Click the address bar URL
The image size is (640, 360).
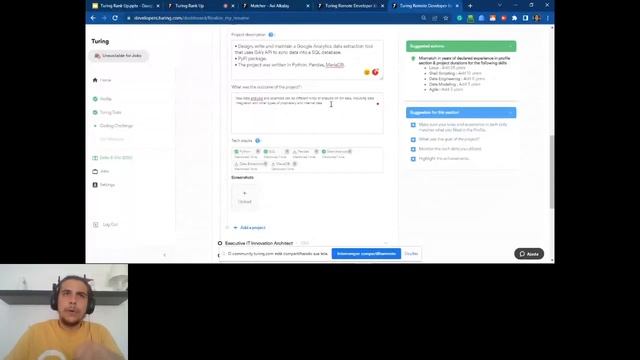191,18
